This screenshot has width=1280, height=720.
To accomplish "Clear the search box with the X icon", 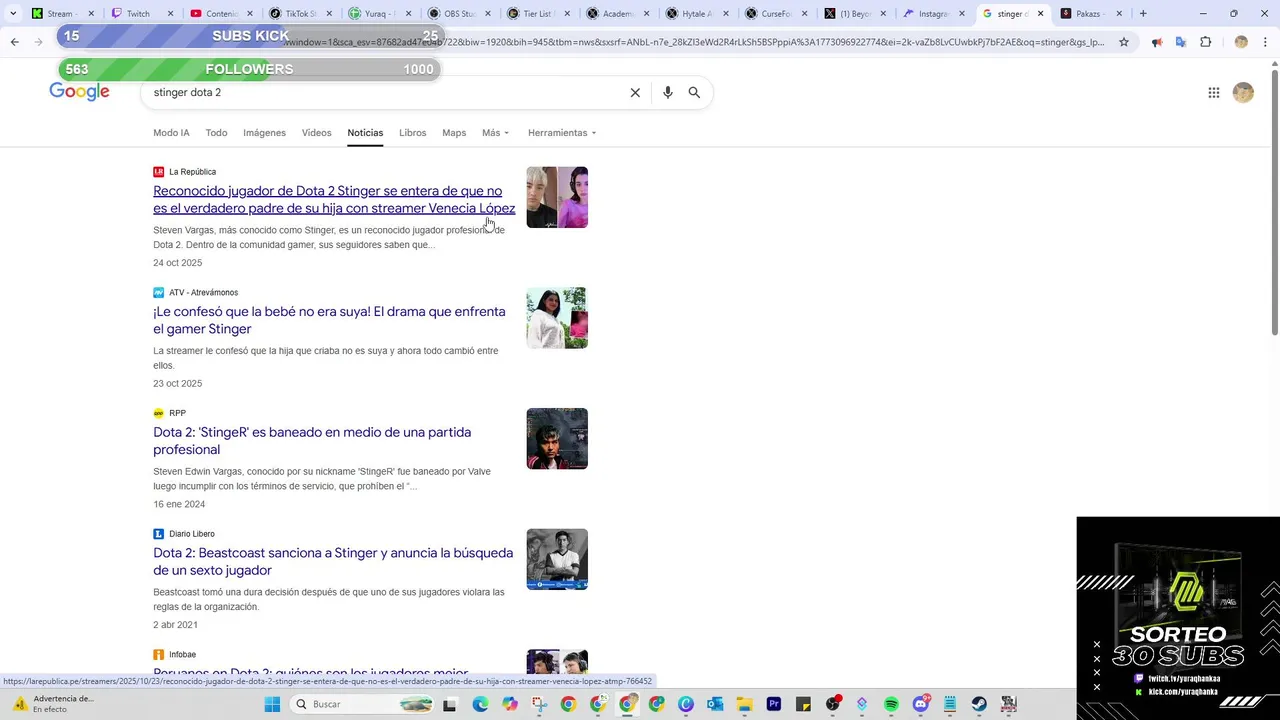I will pos(635,92).
